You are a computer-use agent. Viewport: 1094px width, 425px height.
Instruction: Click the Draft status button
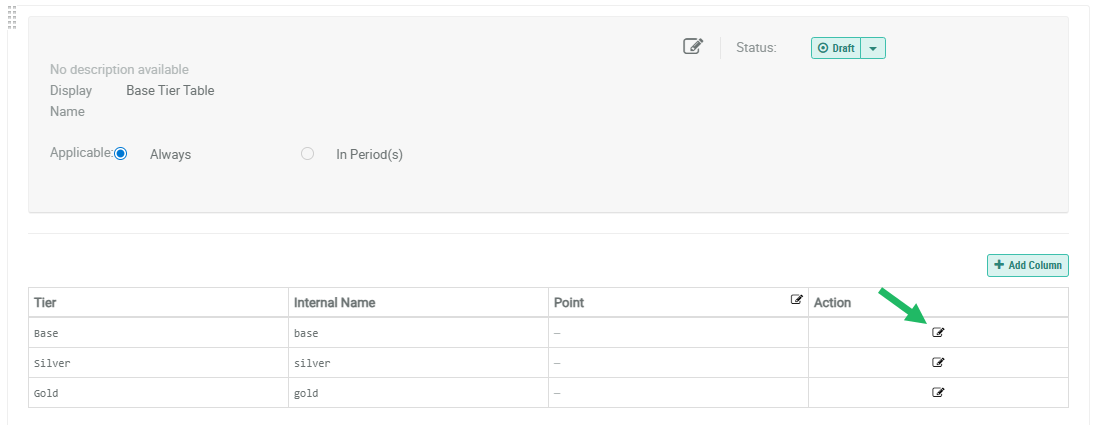[x=836, y=48]
